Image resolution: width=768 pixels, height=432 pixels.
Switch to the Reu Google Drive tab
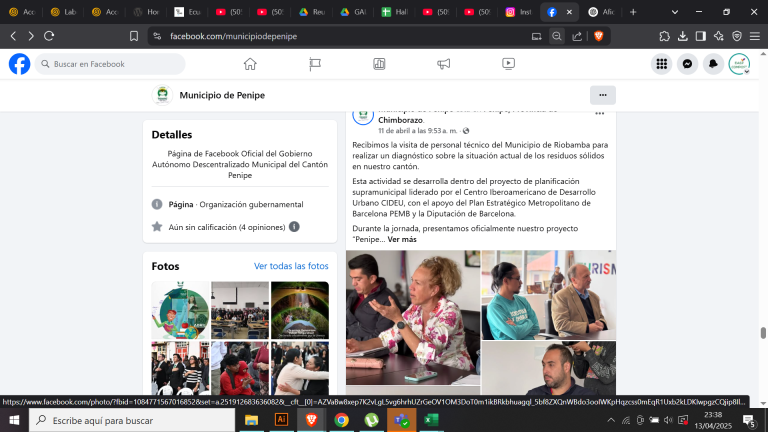point(312,12)
